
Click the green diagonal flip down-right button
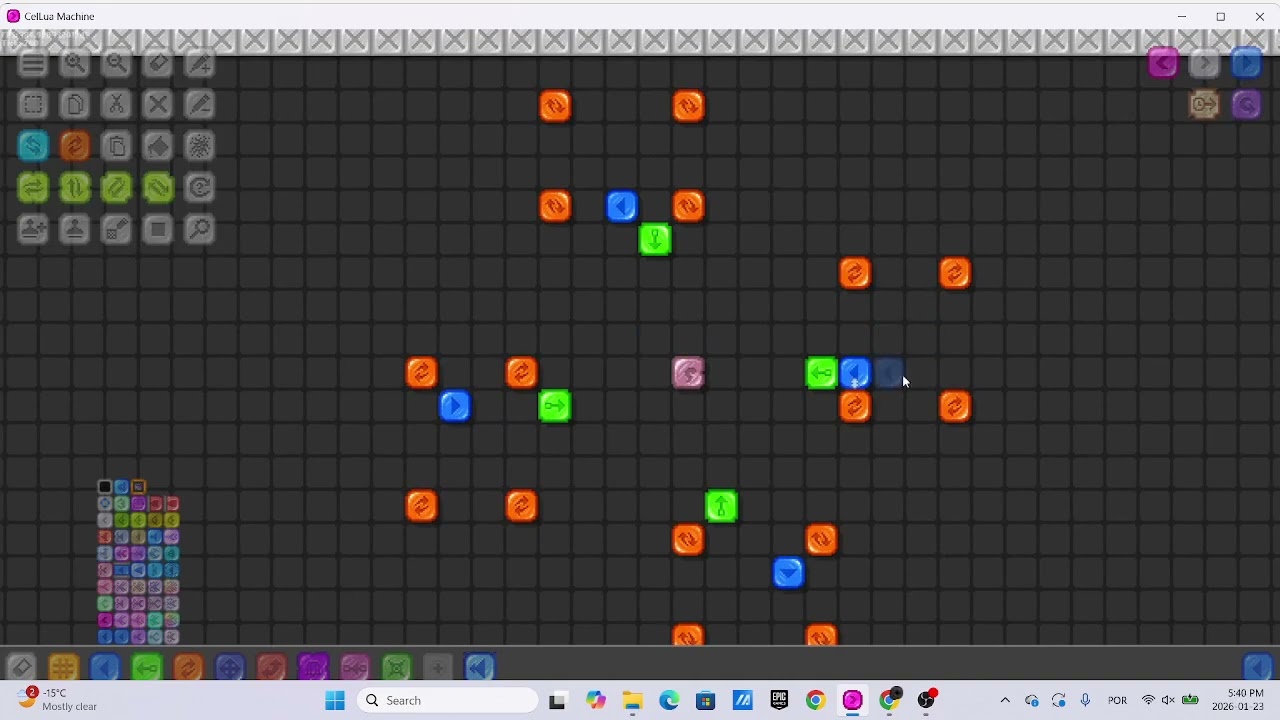click(x=158, y=188)
